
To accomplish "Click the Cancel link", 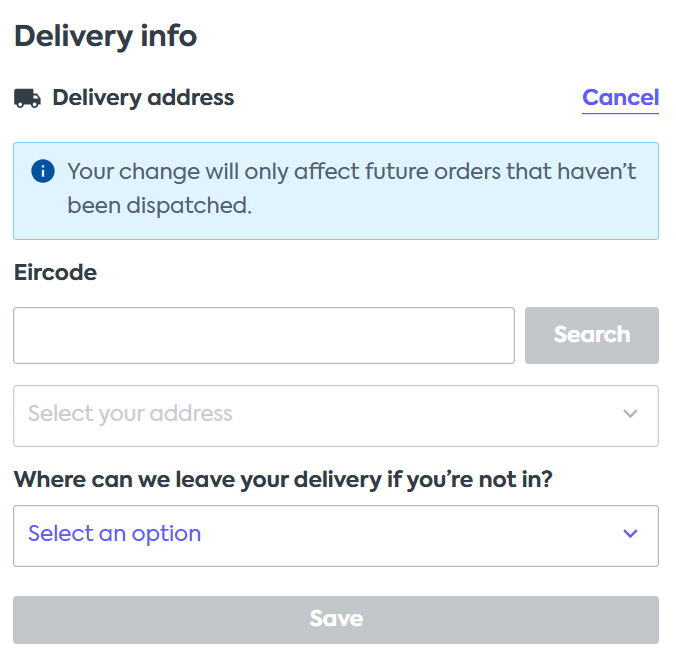I will coord(620,98).
